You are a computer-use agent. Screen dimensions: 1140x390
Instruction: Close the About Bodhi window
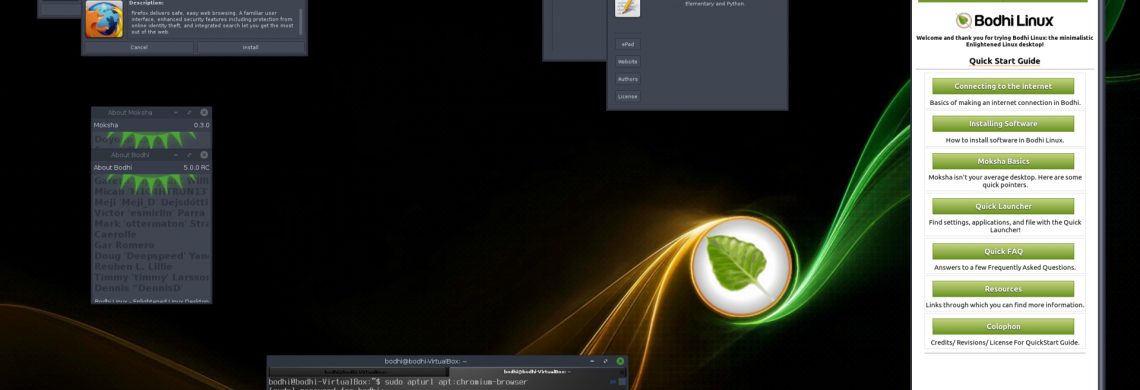click(x=204, y=155)
